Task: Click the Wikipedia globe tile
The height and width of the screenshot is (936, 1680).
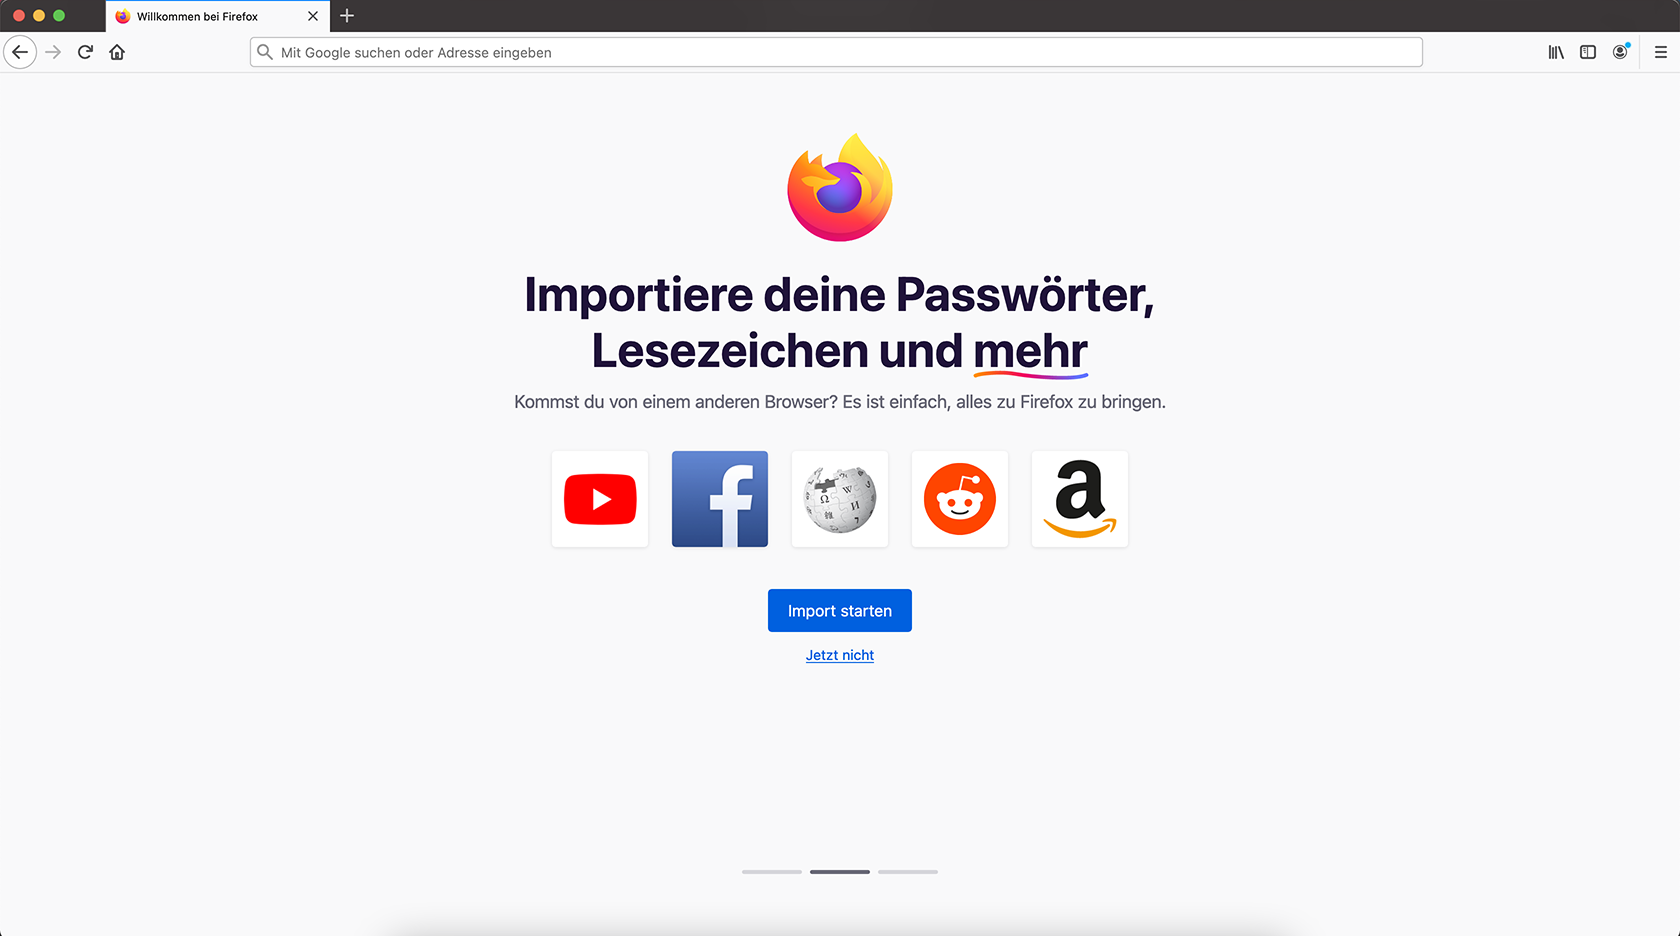Action: point(840,499)
